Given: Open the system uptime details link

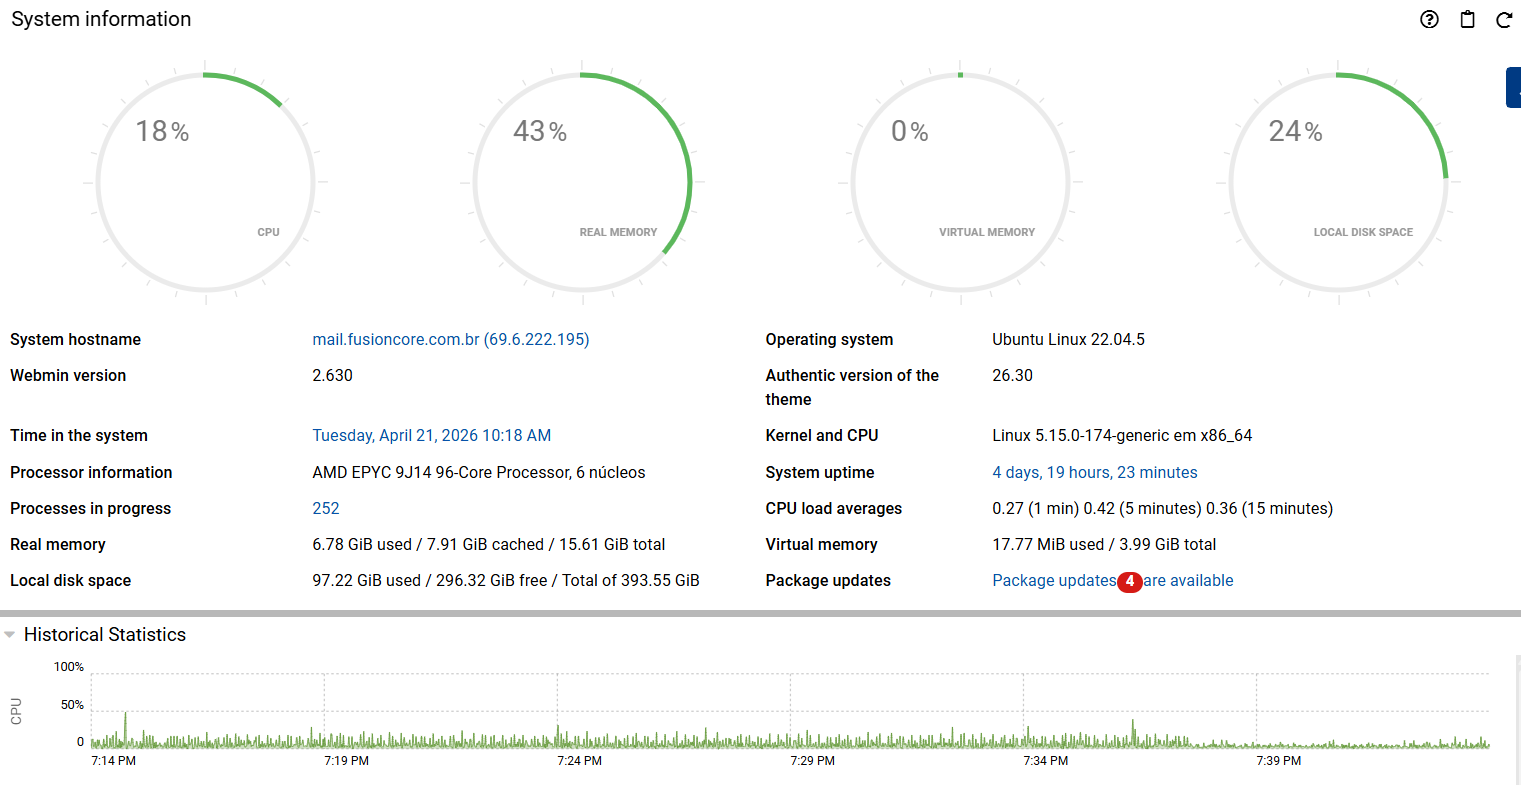Looking at the screenshot, I should pos(1094,472).
